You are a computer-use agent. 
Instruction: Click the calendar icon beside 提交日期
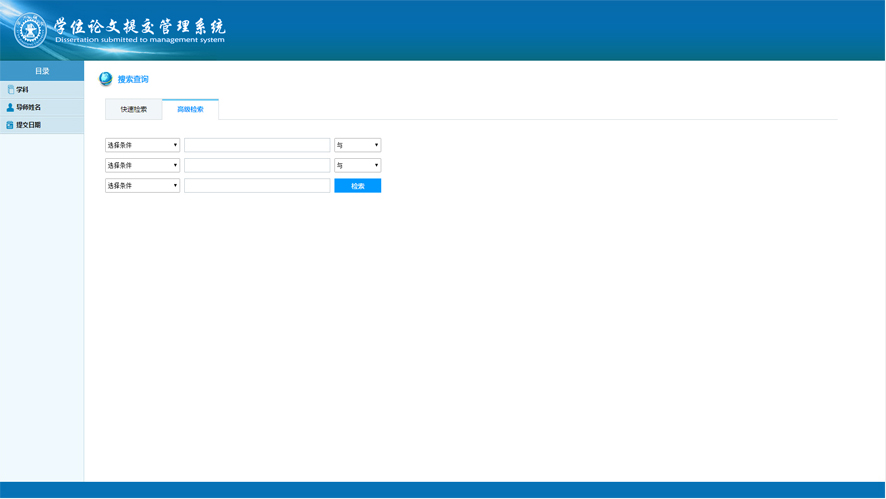point(10,126)
